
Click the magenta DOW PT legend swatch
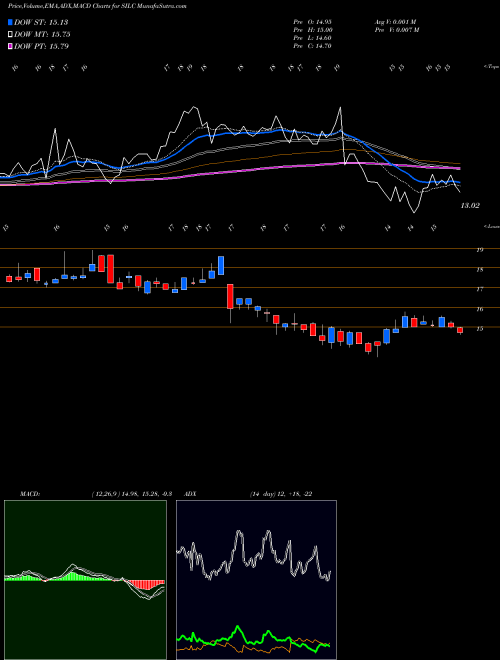(x=10, y=46)
